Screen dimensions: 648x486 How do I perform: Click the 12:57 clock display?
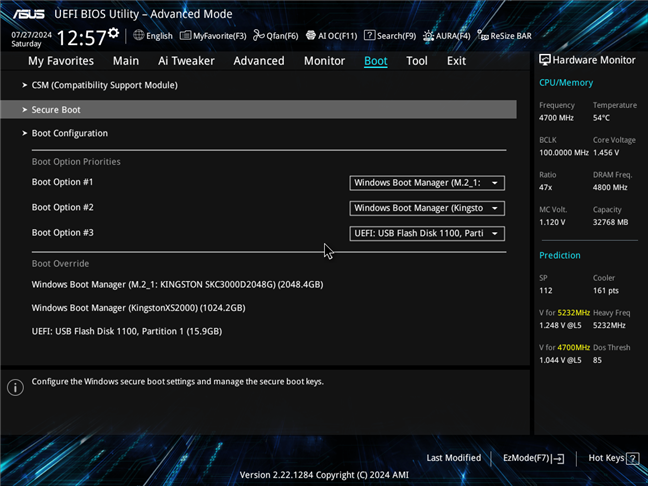[81, 38]
